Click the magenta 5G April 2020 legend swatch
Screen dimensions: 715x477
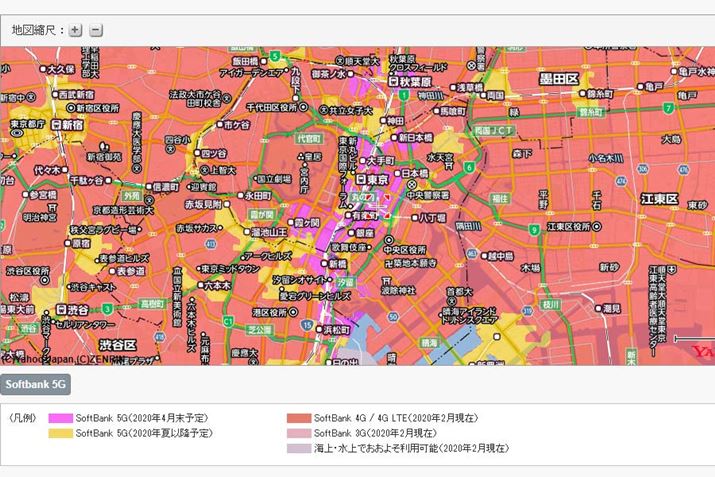coord(61,418)
